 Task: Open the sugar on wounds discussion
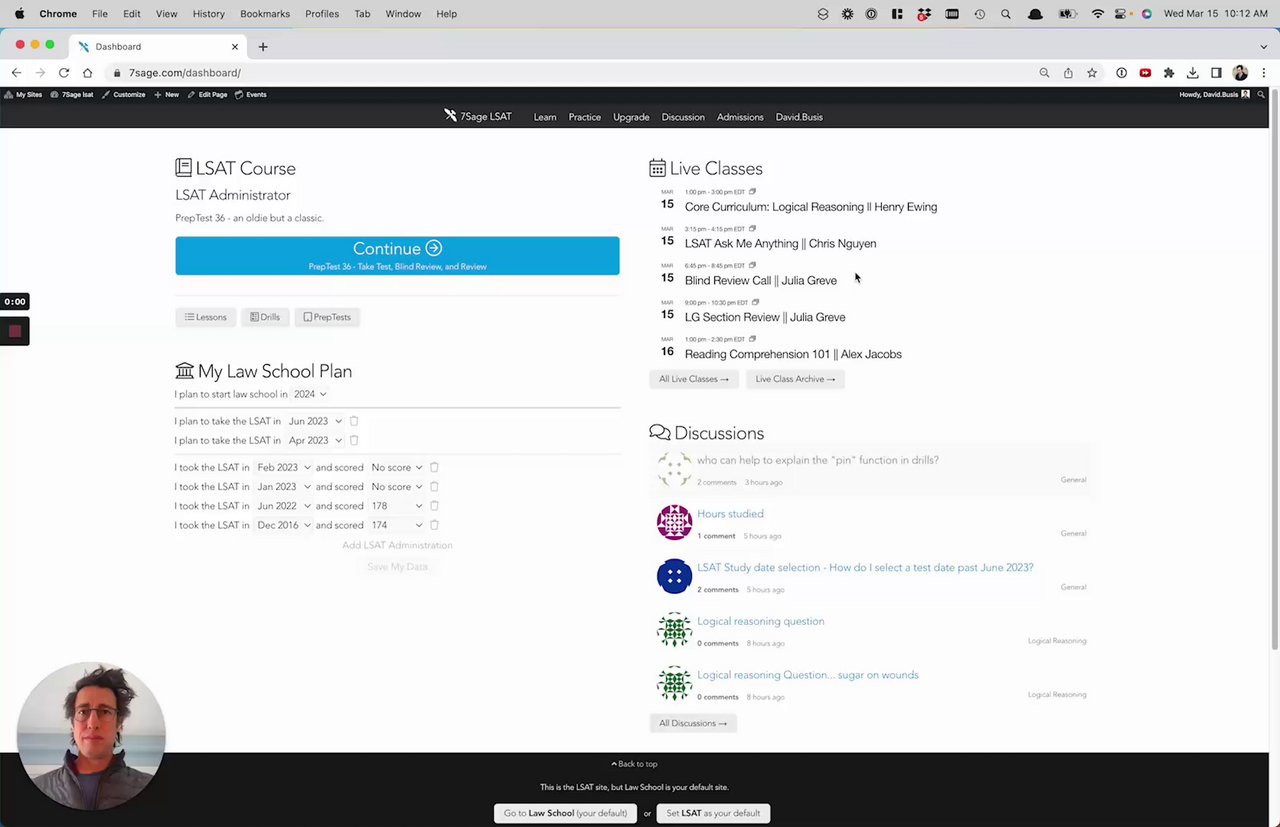coord(808,675)
